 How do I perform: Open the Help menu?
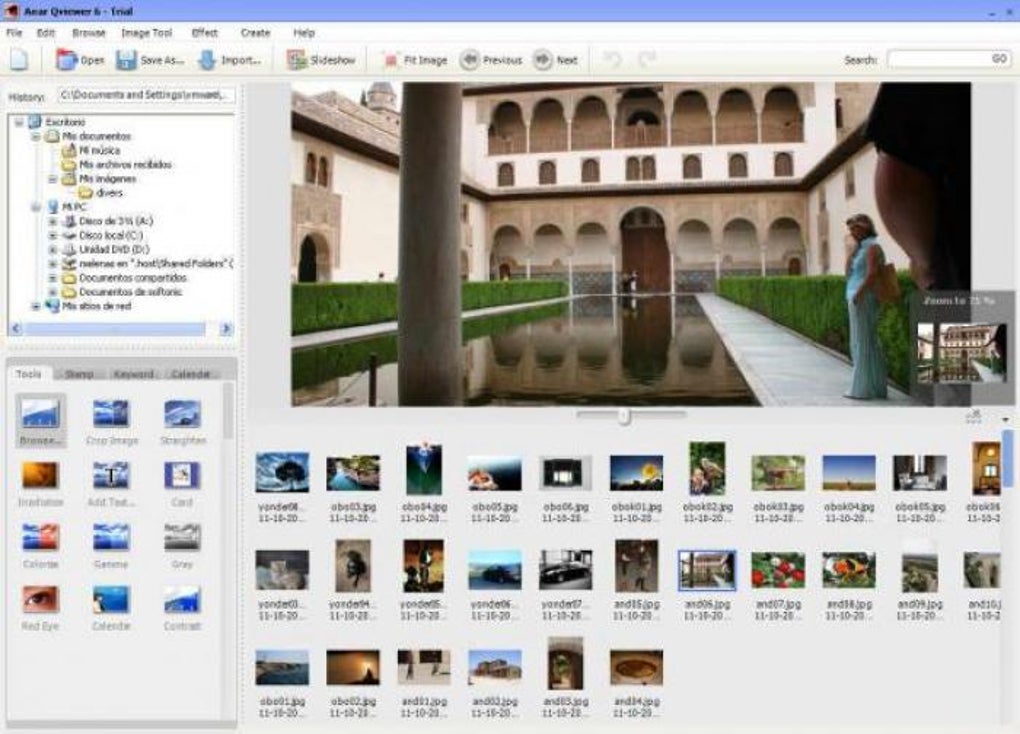click(x=304, y=33)
